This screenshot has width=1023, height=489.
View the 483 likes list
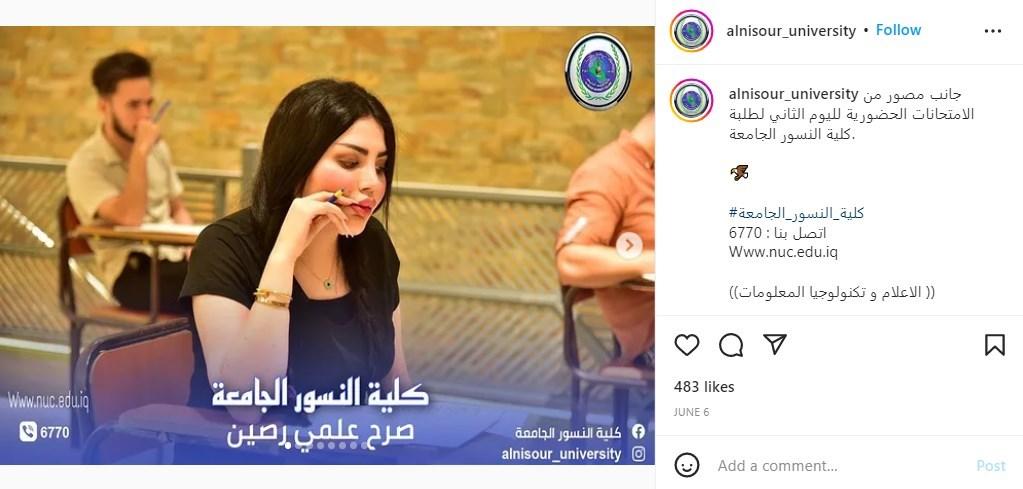[704, 387]
